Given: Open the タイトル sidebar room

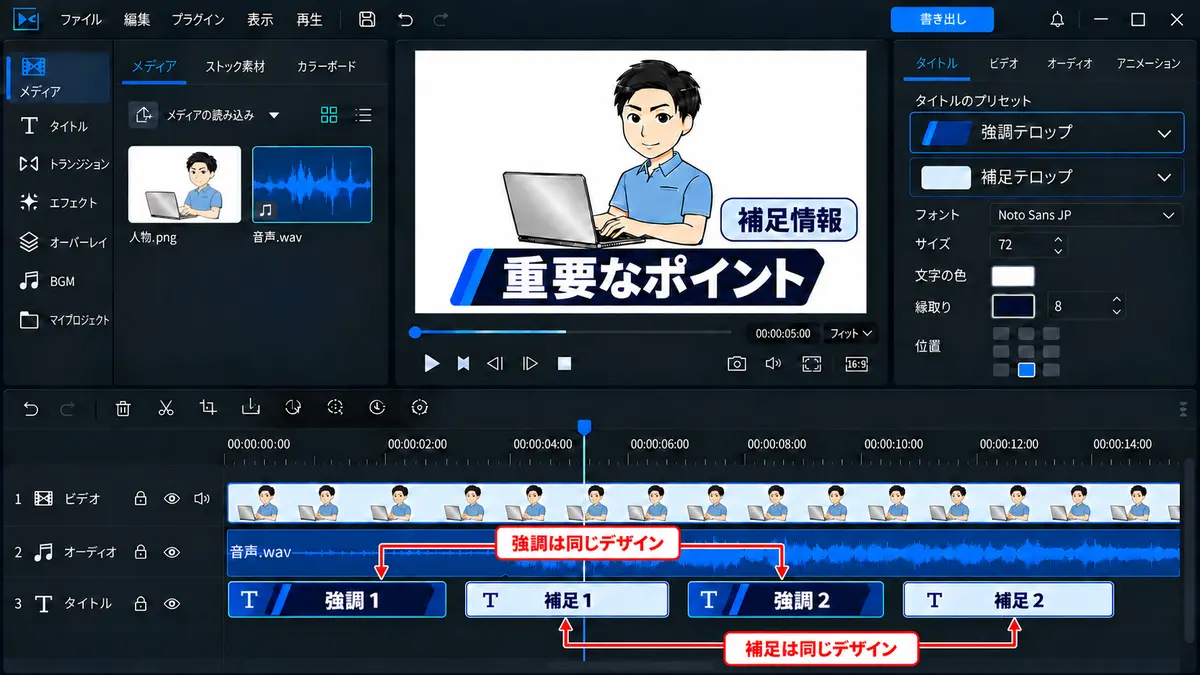Looking at the screenshot, I should click(57, 127).
